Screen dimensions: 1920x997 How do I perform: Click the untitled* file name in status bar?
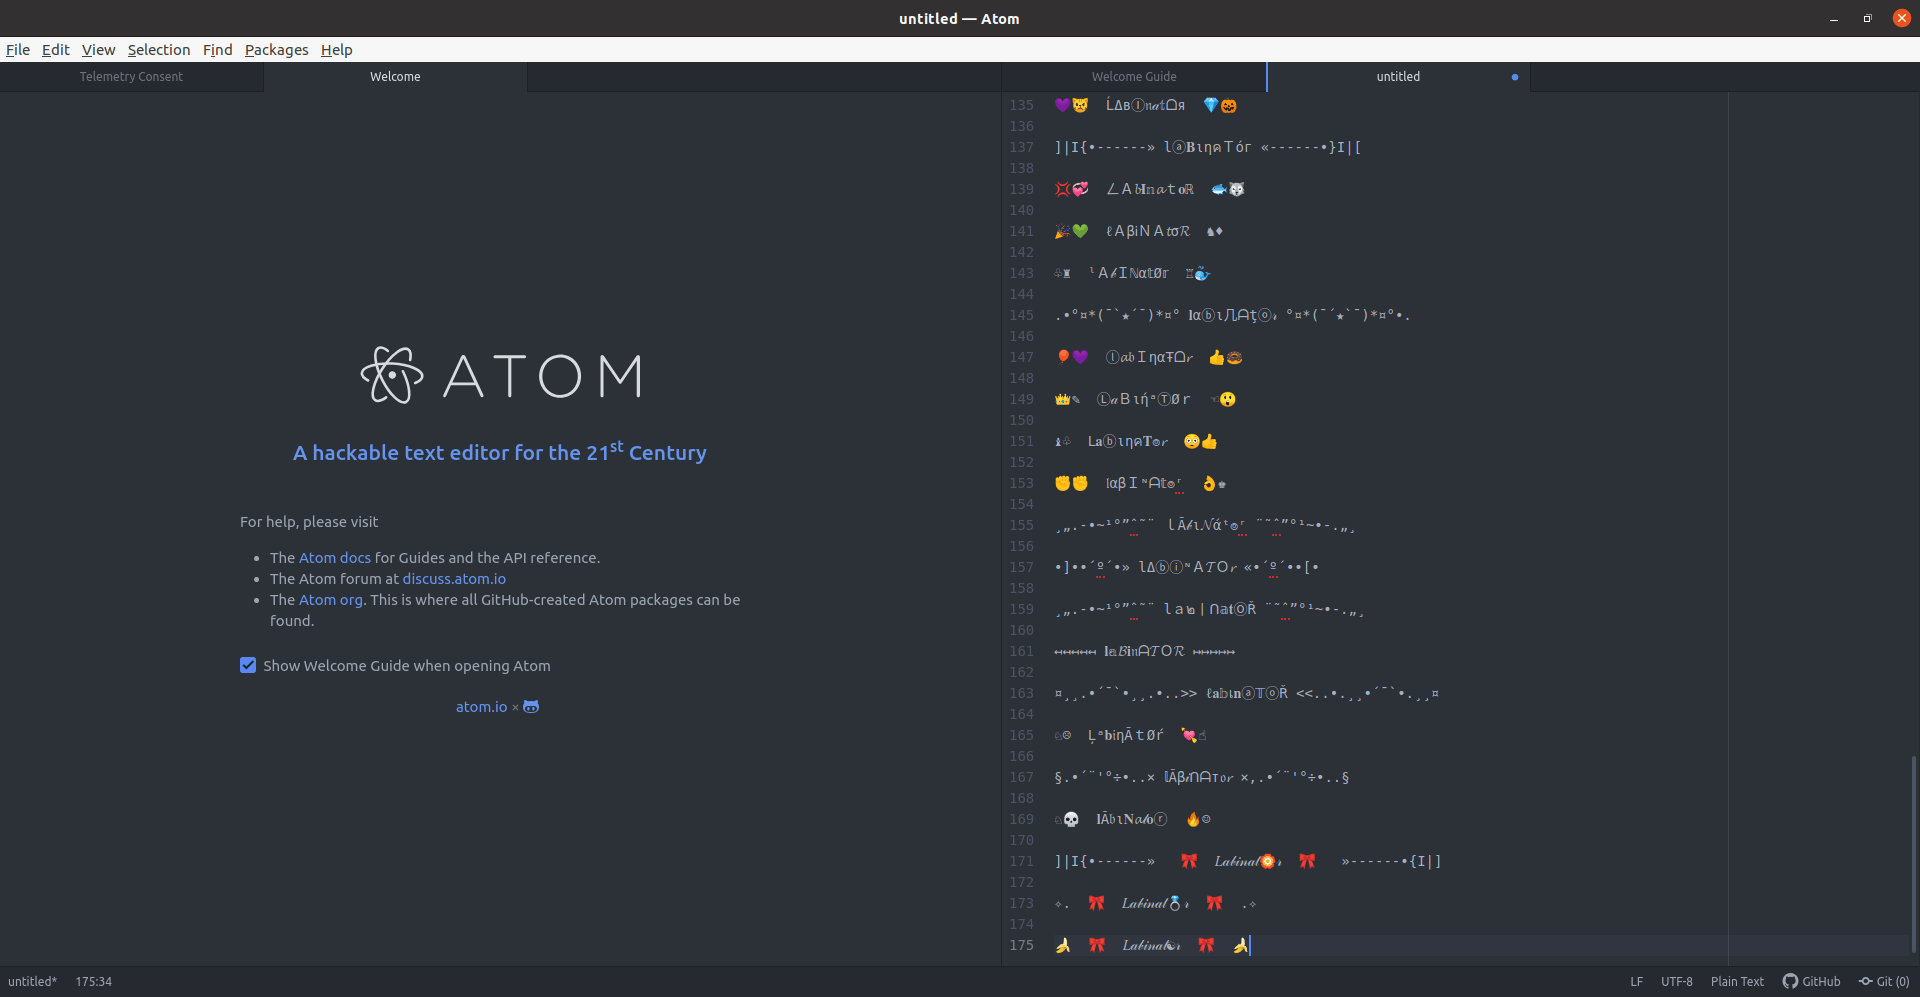[33, 982]
